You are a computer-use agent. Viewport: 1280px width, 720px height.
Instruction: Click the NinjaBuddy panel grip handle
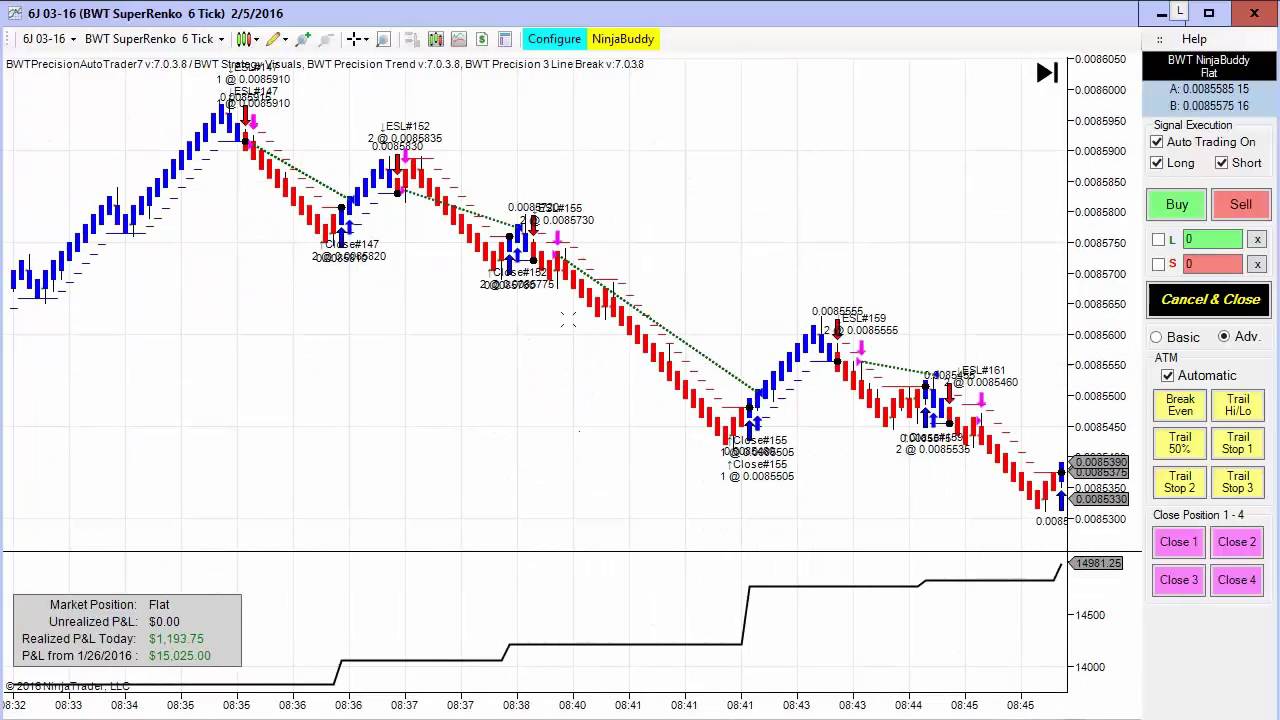click(x=1159, y=39)
